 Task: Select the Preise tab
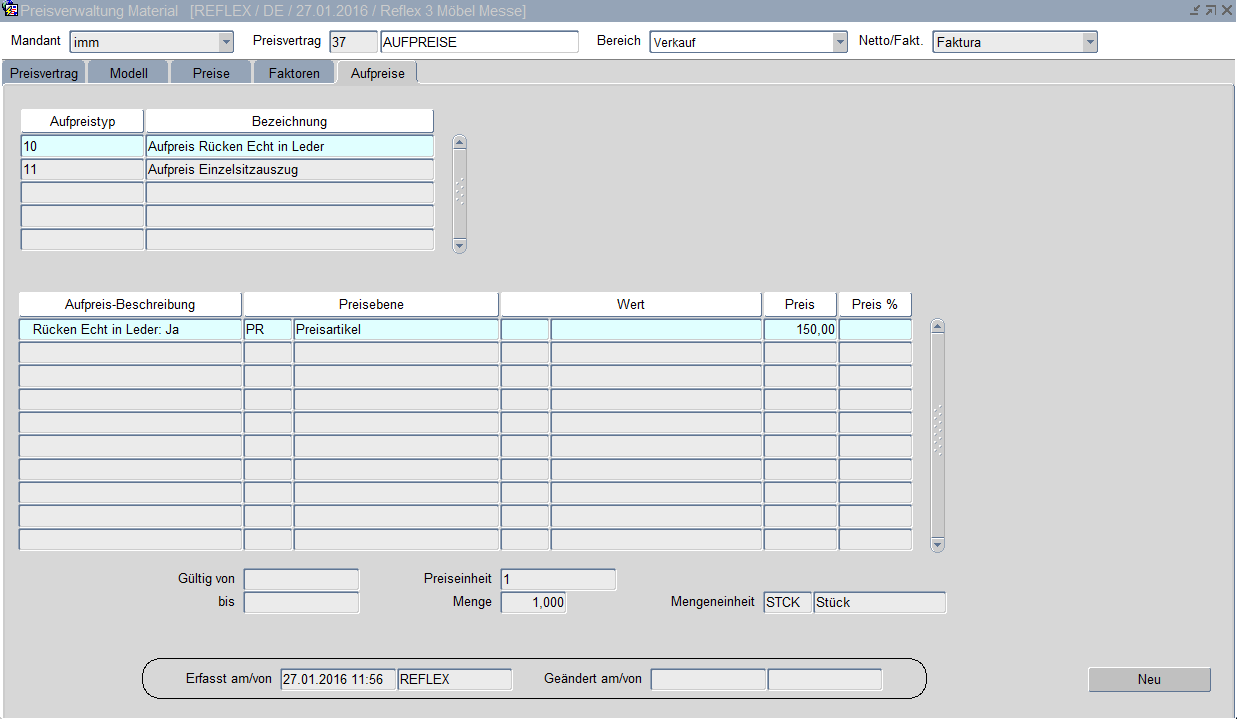(211, 73)
